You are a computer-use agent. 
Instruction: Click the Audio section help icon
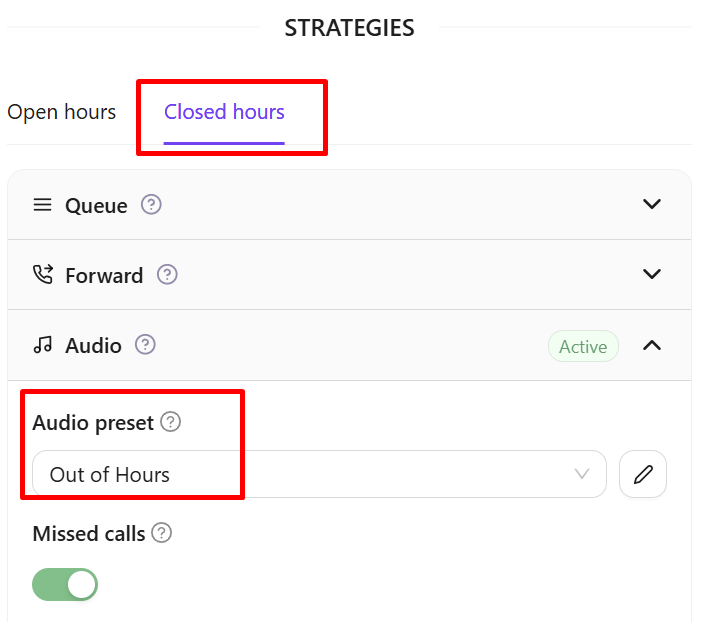click(x=146, y=345)
